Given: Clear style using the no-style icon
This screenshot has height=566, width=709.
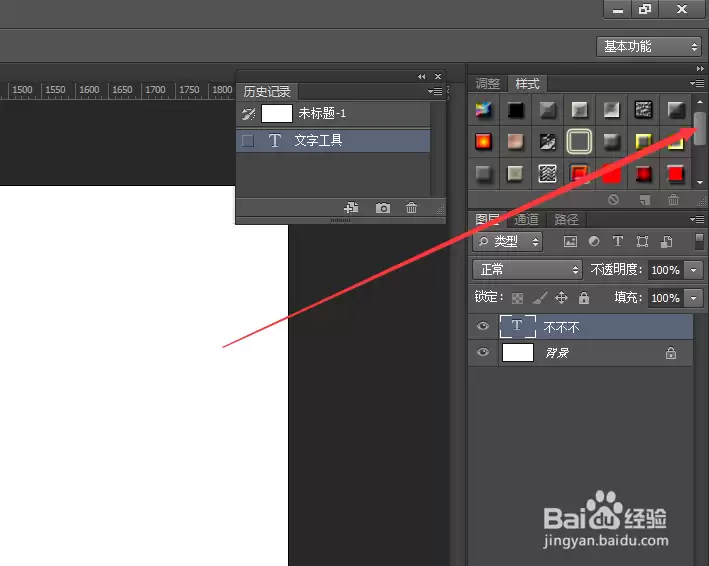Looking at the screenshot, I should [x=613, y=199].
